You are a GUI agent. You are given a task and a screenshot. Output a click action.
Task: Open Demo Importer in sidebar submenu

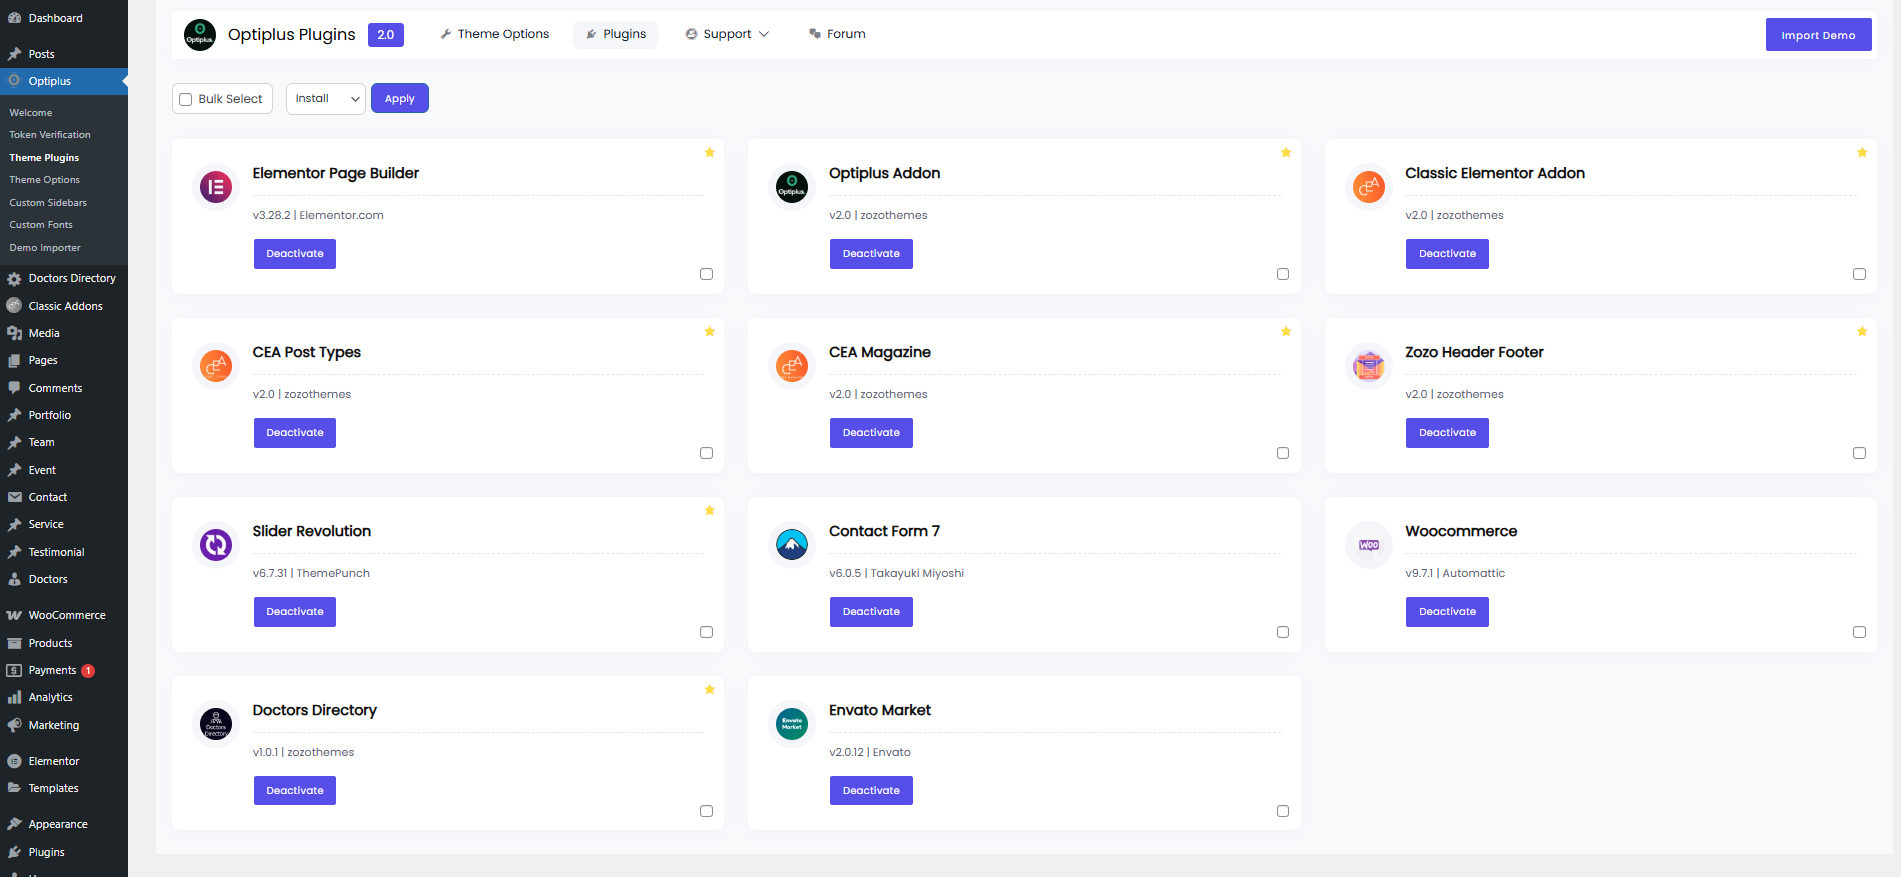coord(45,248)
